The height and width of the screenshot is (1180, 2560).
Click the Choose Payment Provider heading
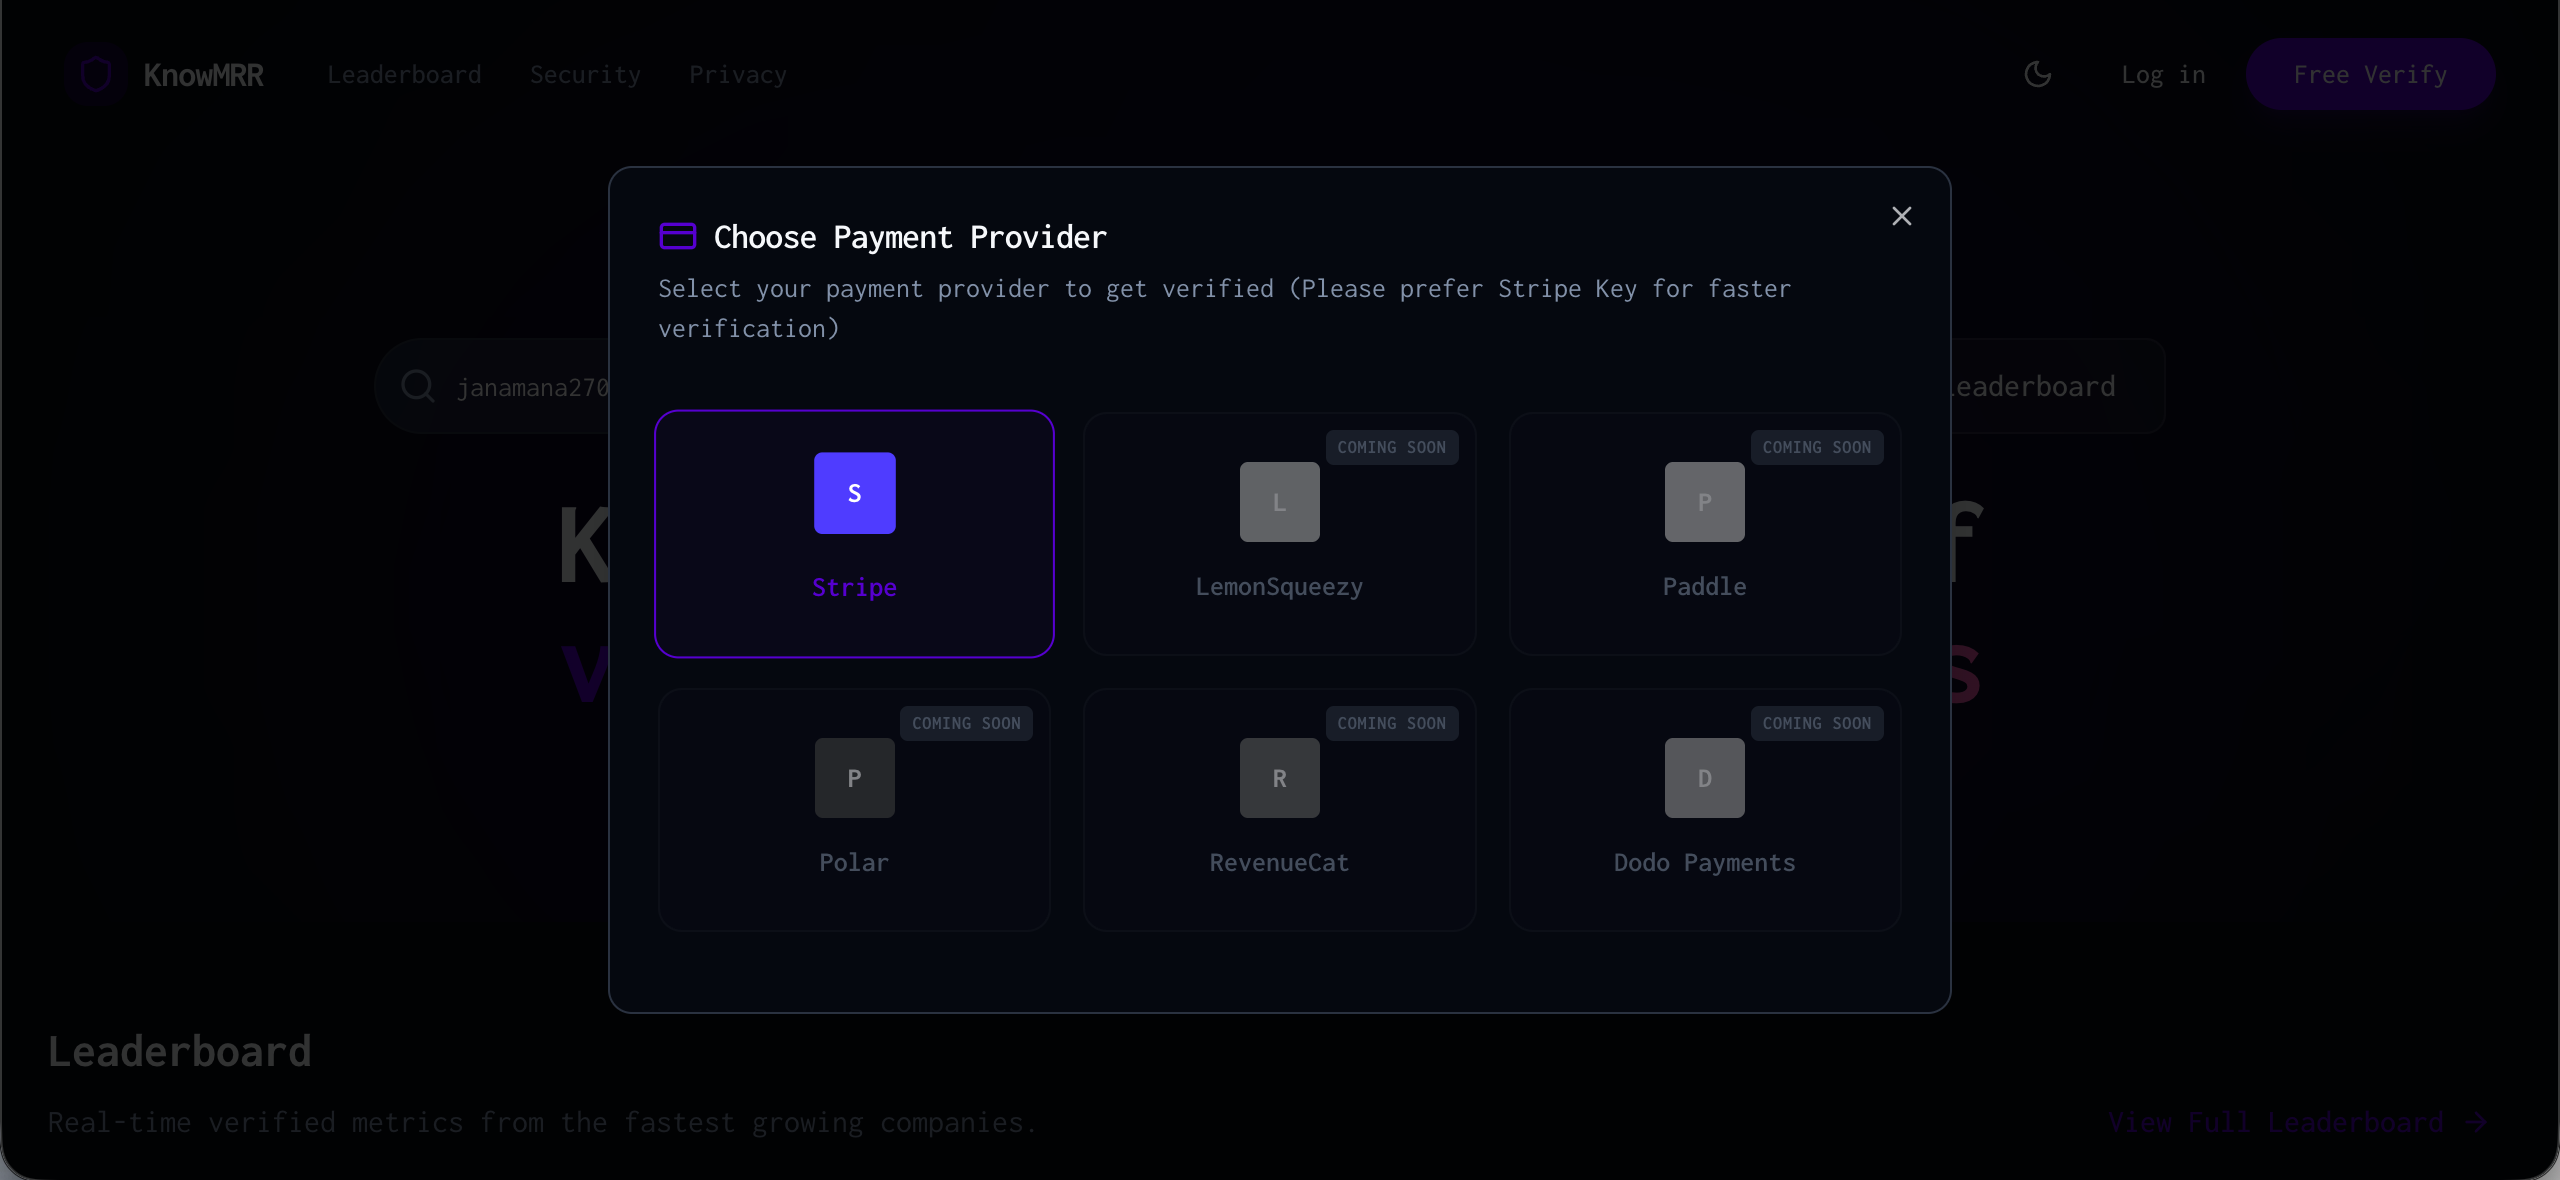(x=910, y=237)
